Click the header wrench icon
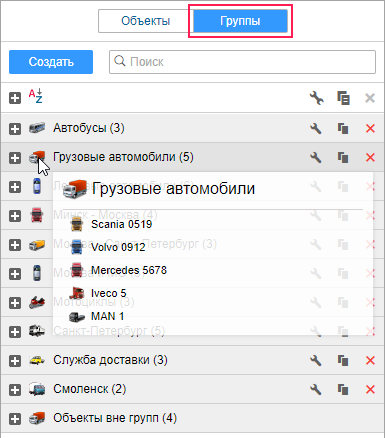This screenshot has height=438, width=385. (x=316, y=98)
